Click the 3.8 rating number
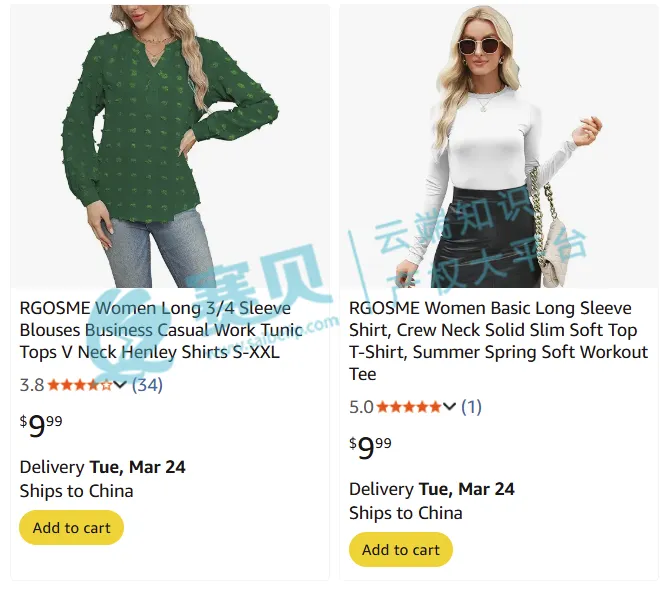 coord(32,385)
